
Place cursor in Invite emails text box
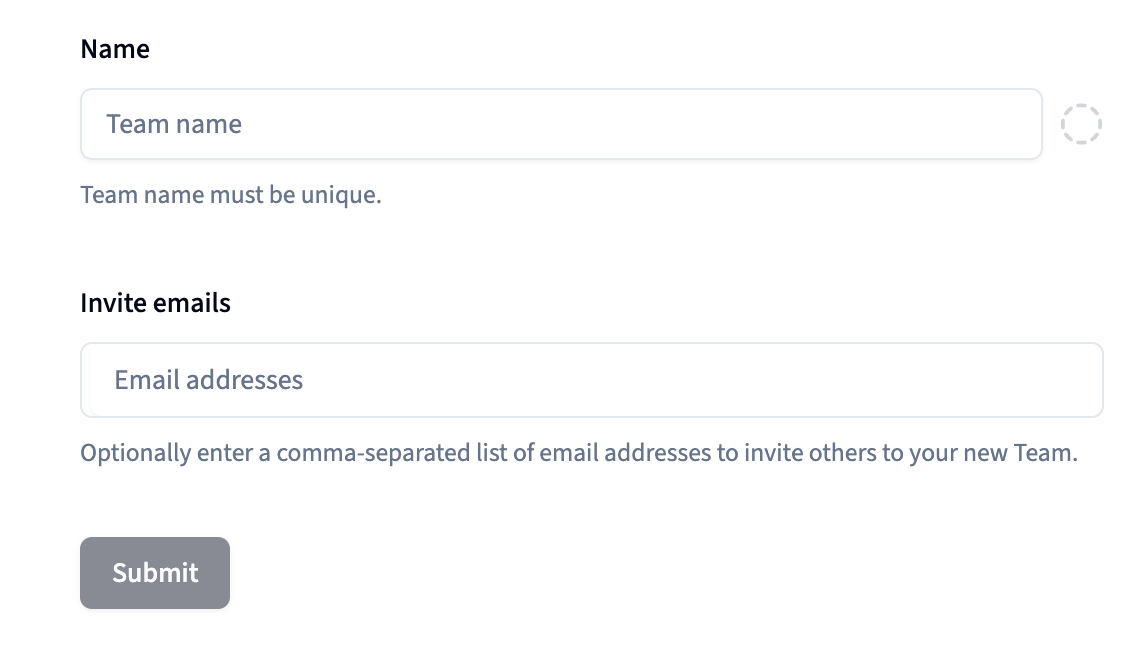tap(590, 380)
